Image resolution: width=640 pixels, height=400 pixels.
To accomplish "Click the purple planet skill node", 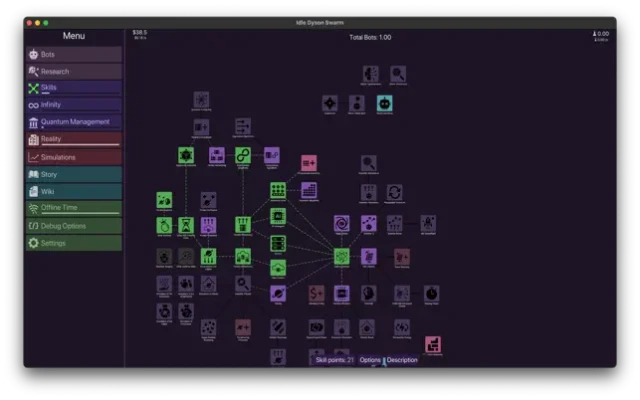I will [x=278, y=293].
